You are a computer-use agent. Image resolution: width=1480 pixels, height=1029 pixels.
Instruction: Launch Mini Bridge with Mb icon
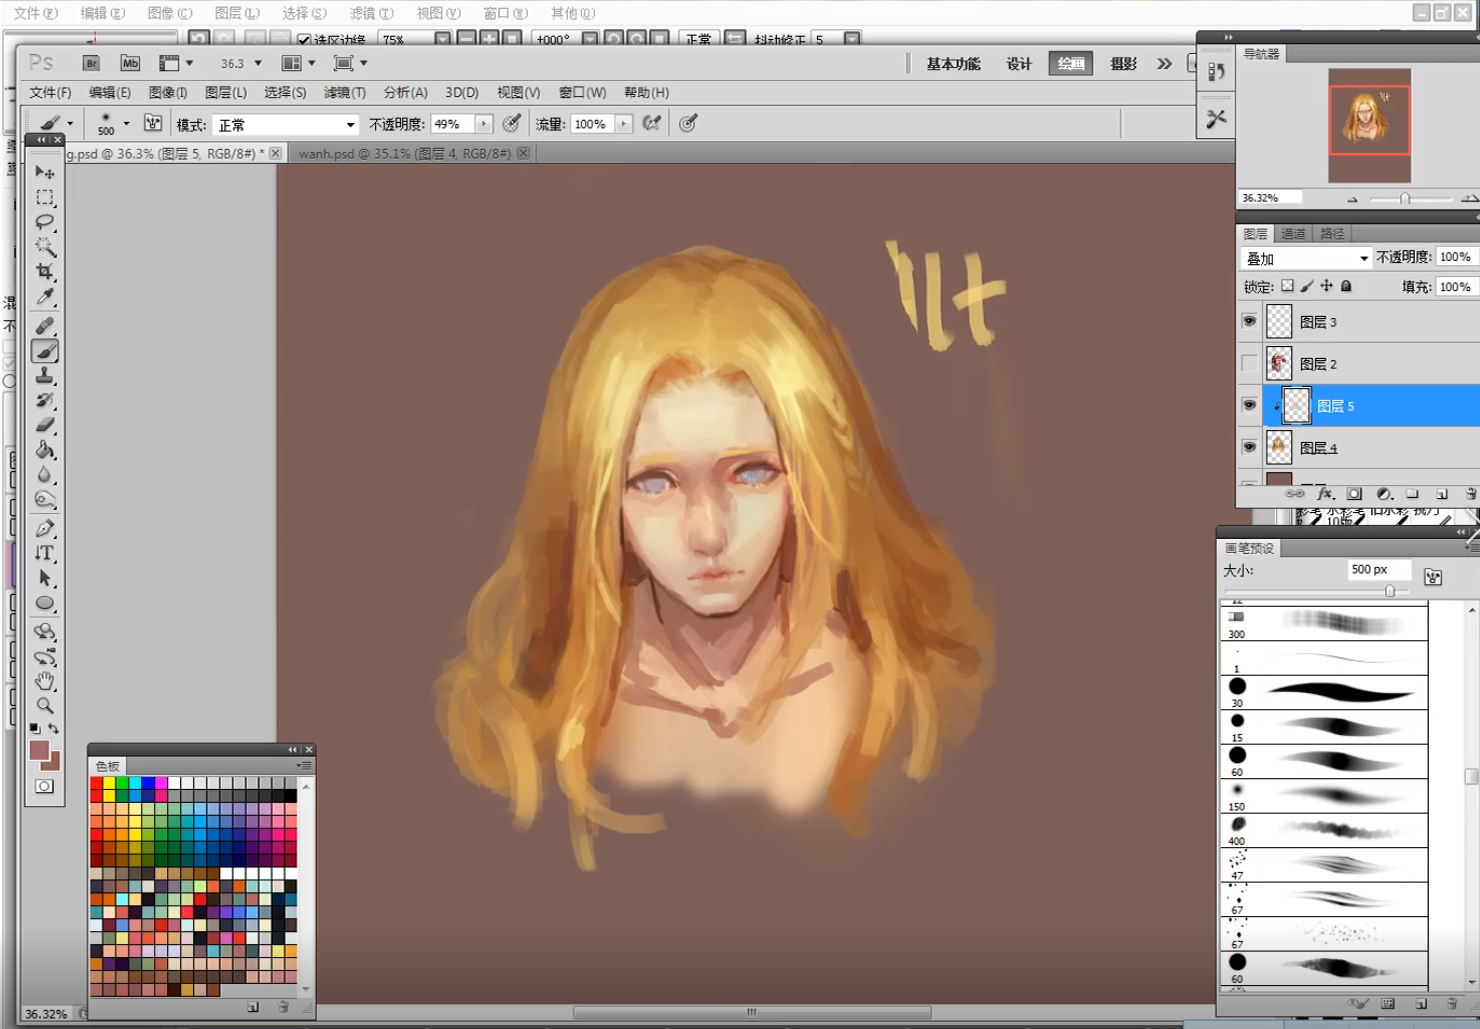pyautogui.click(x=130, y=63)
